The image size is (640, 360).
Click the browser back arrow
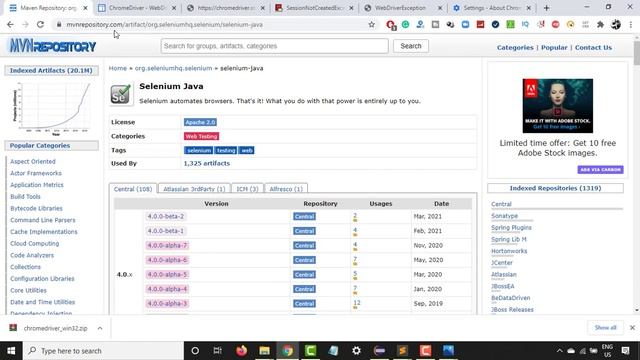[x=10, y=24]
